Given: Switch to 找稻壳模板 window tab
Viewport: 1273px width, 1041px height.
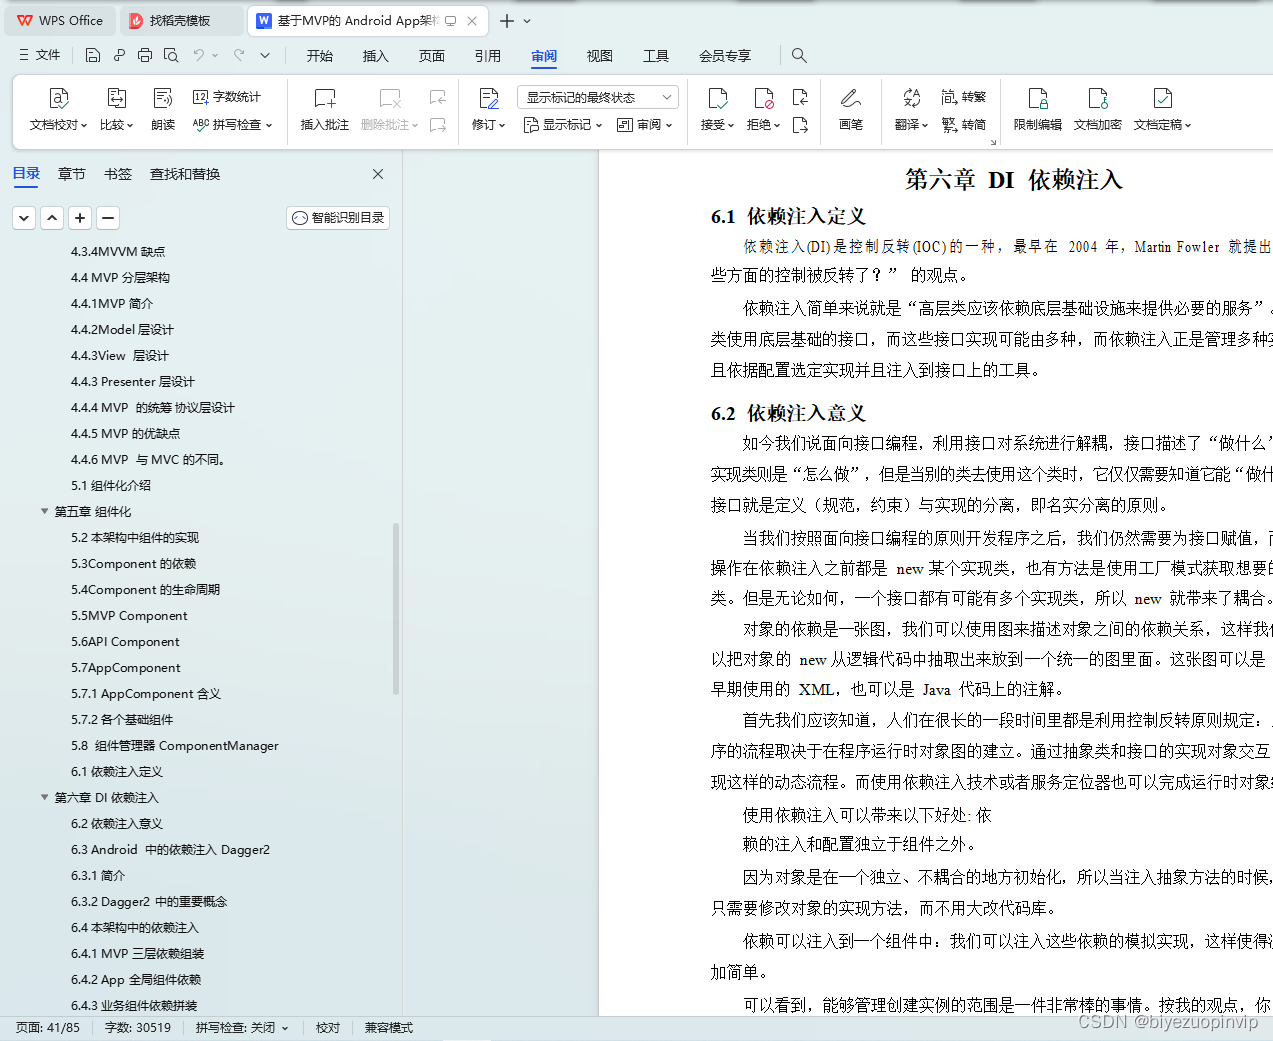Looking at the screenshot, I should [x=180, y=20].
